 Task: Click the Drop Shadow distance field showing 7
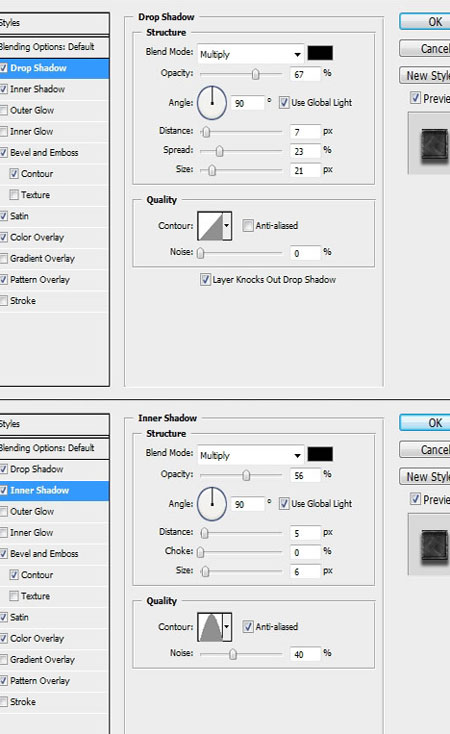pos(305,132)
